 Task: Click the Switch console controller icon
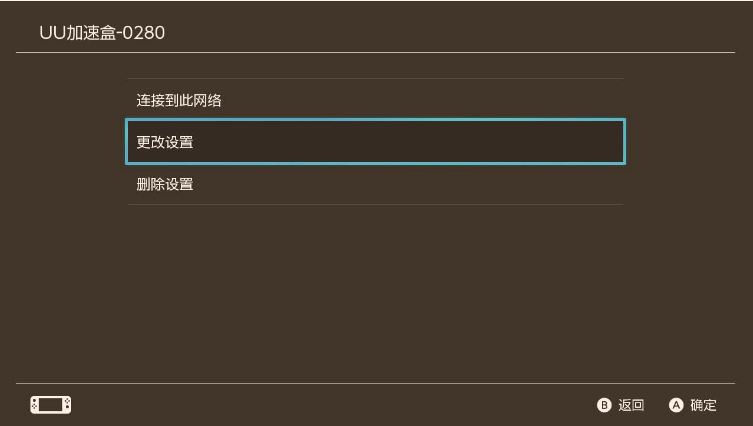tap(50, 405)
